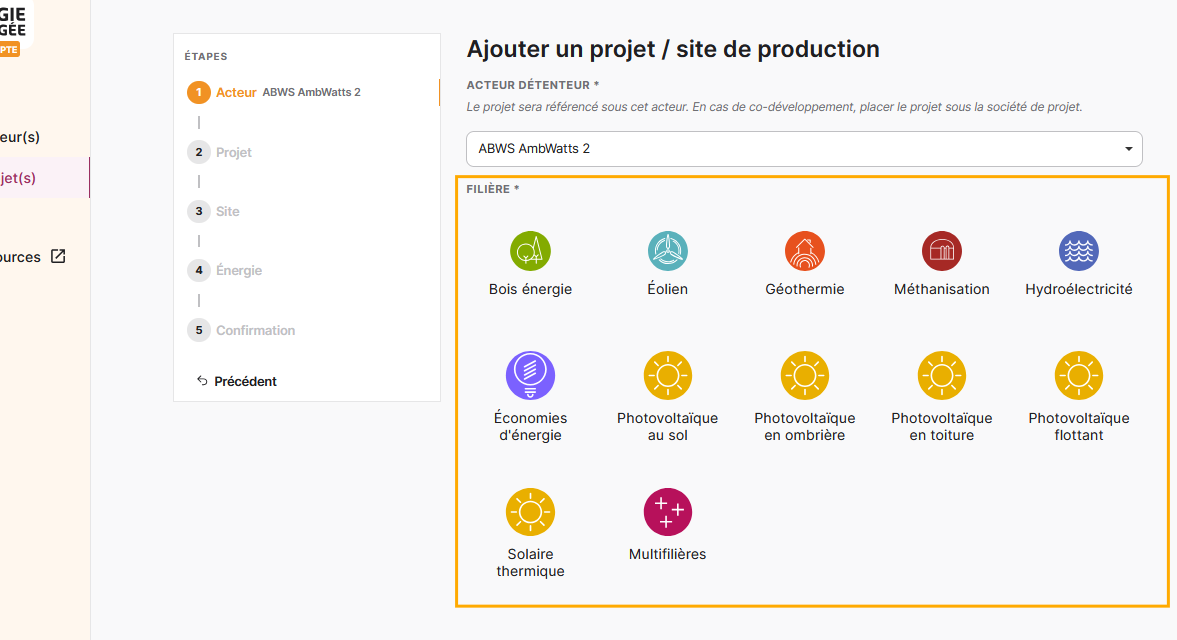Select the Méthanisation icon
This screenshot has height=640, width=1177.
pyautogui.click(x=941, y=251)
